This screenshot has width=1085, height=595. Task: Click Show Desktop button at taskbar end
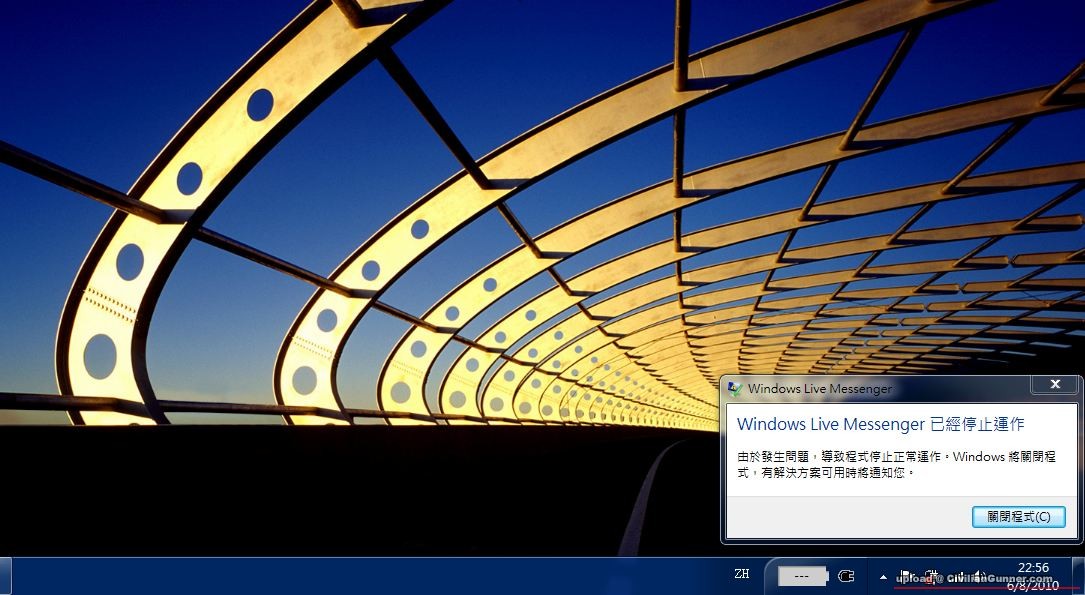(1078, 576)
